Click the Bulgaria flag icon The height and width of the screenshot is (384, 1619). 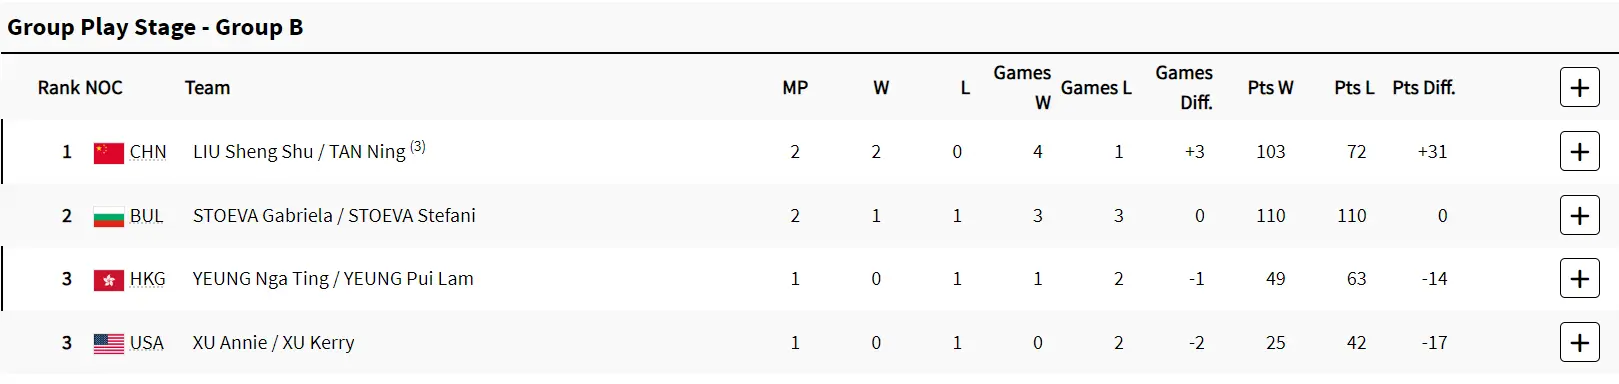pos(108,217)
